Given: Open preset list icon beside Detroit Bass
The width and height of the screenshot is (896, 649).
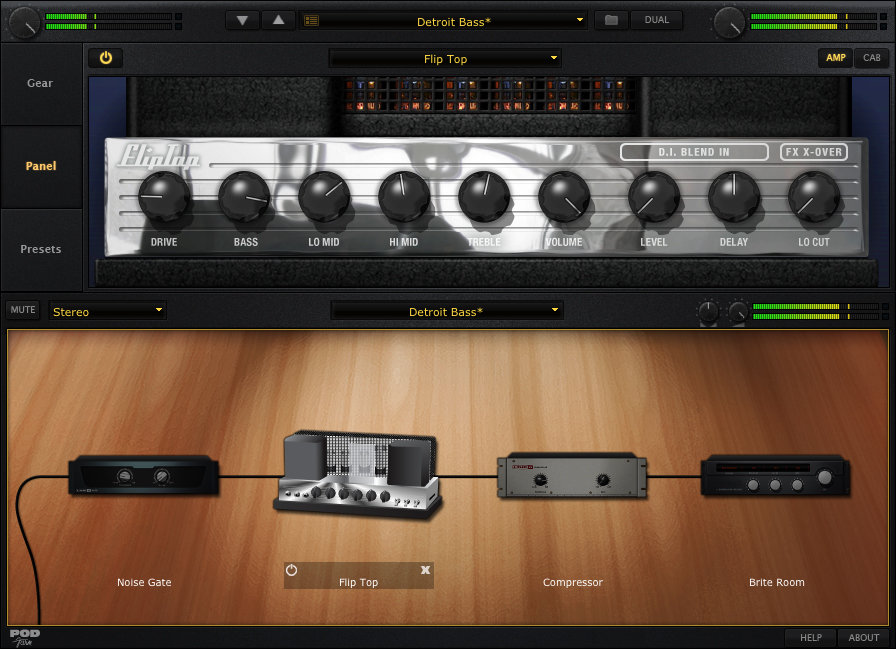Looking at the screenshot, I should (x=311, y=21).
